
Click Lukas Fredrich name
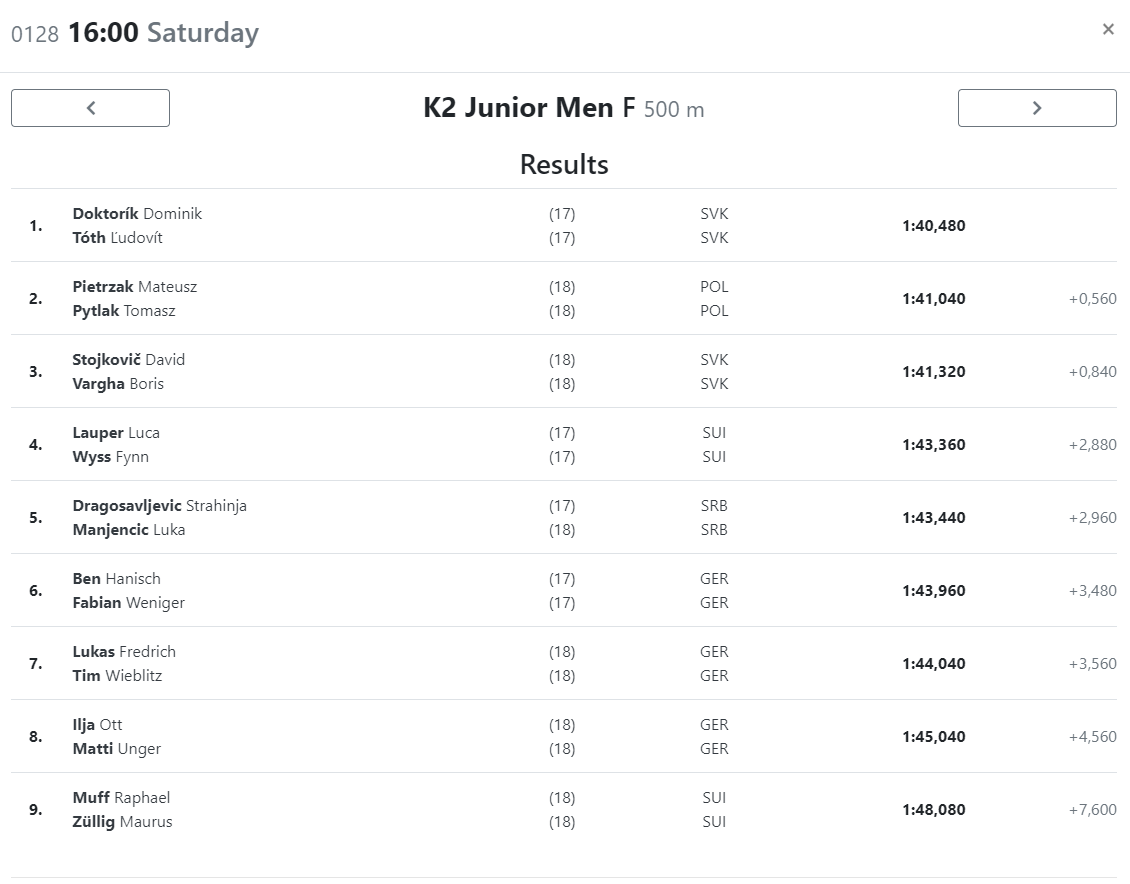(x=124, y=652)
